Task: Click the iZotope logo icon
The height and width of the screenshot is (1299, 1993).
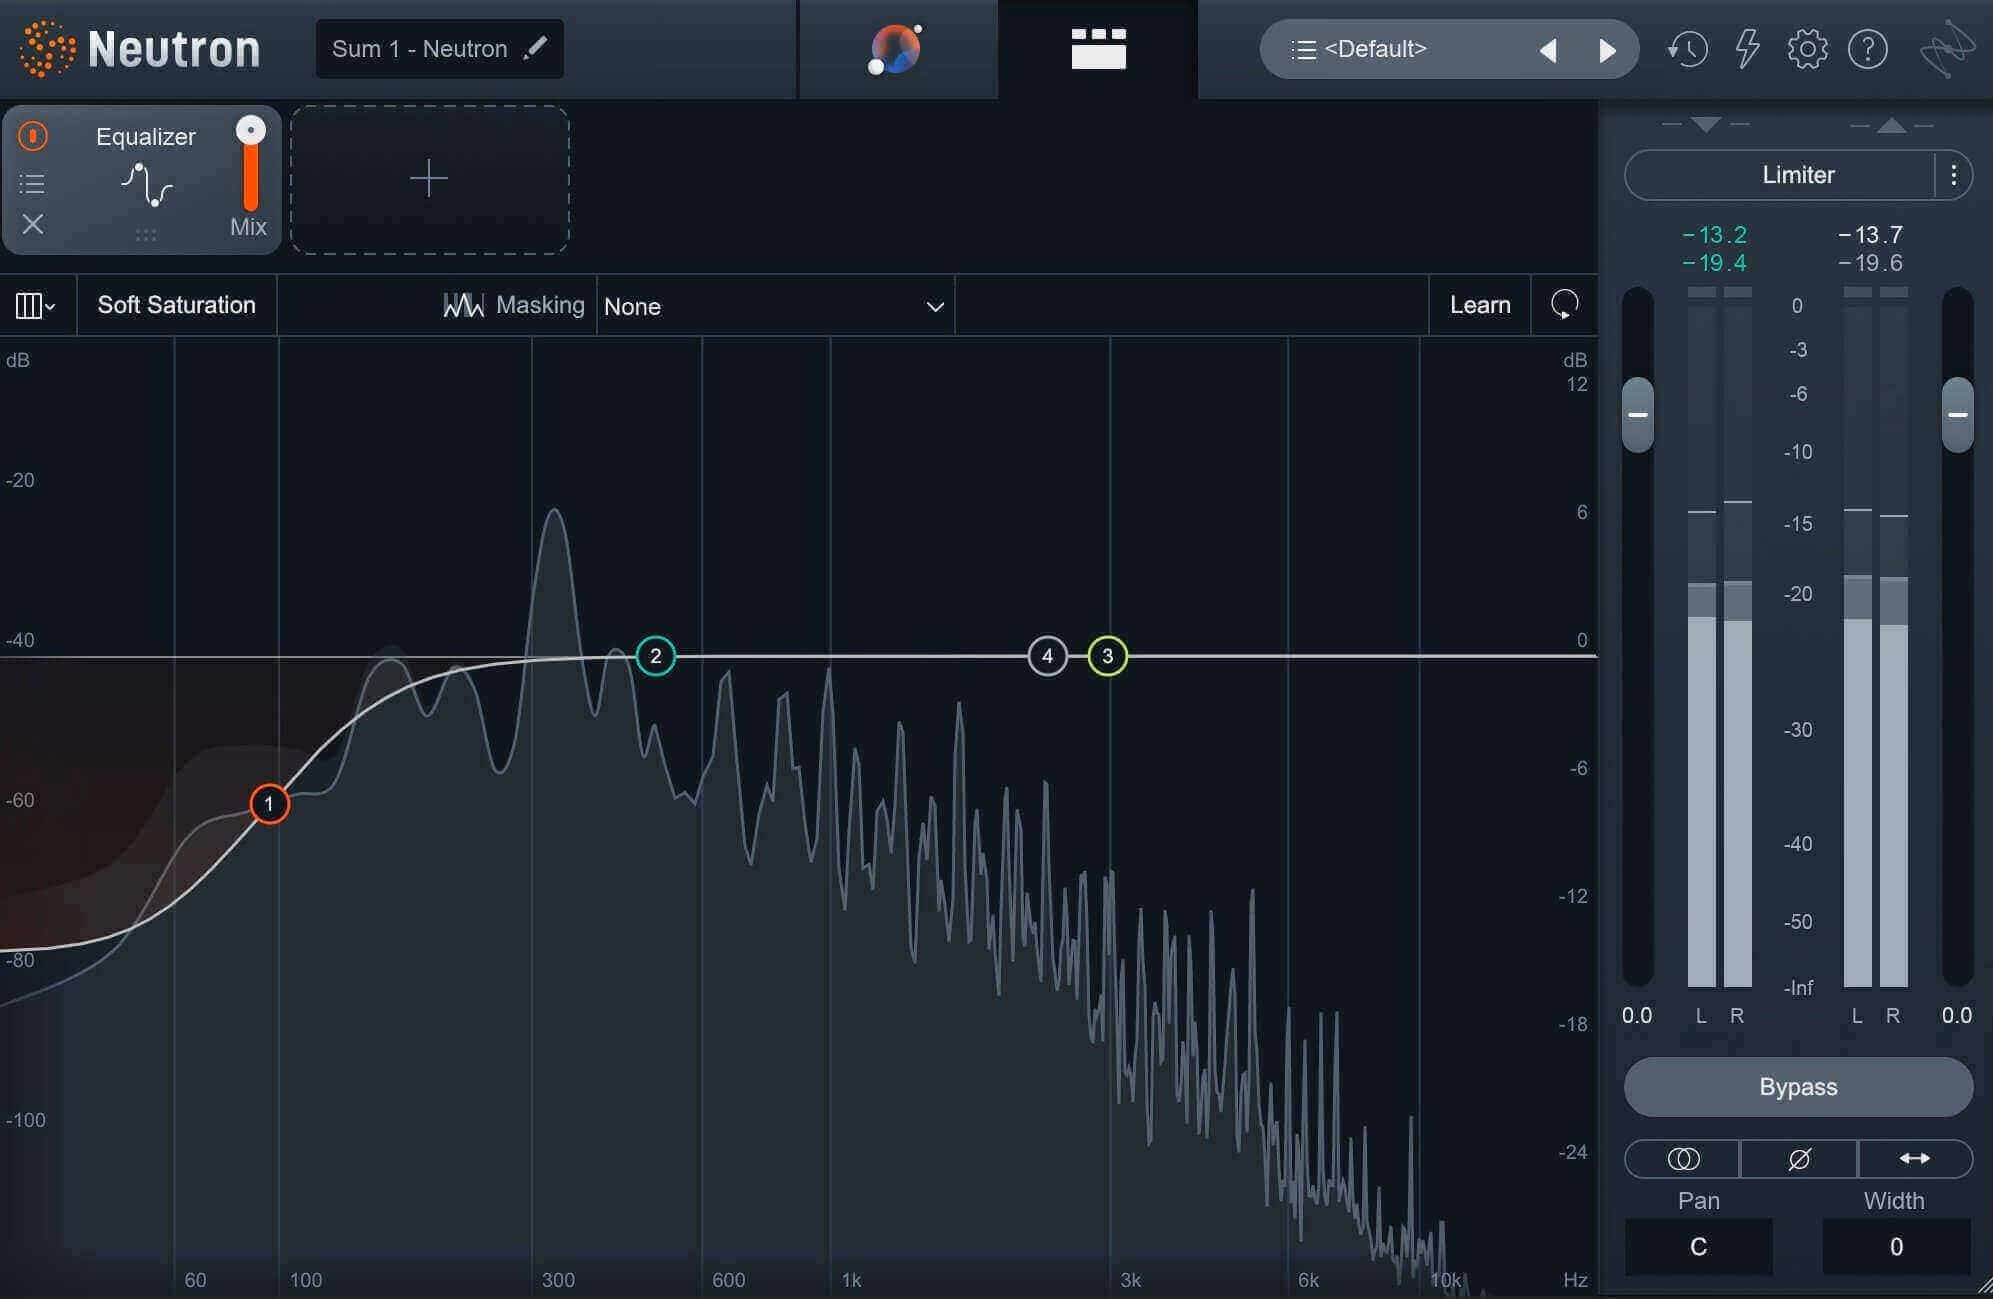Action: (x=1947, y=49)
